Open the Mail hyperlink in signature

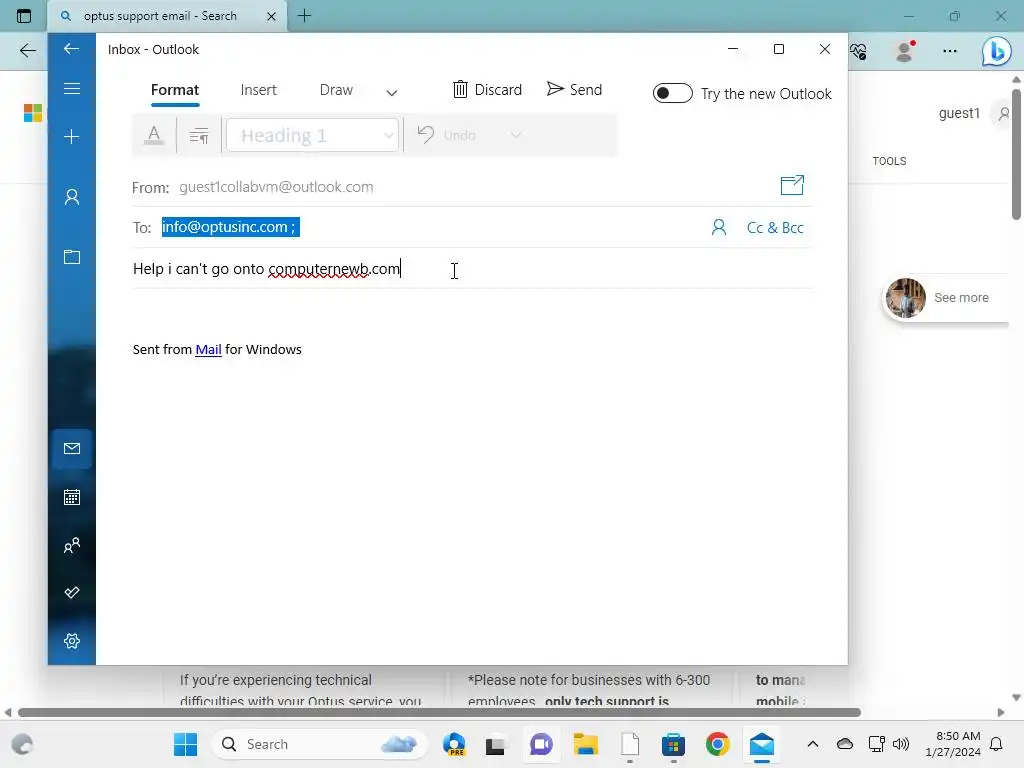[x=208, y=349]
